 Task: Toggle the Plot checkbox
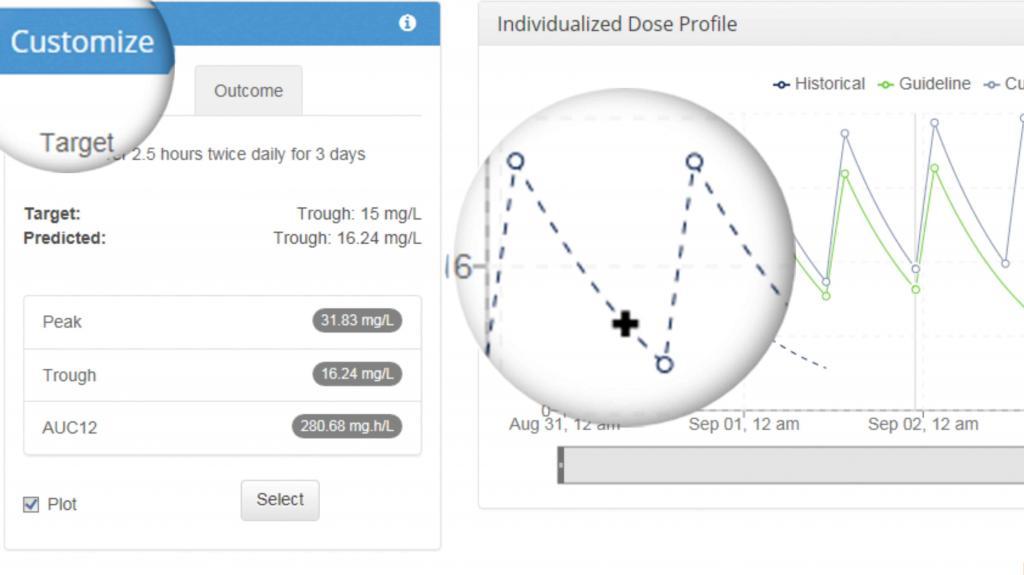31,504
